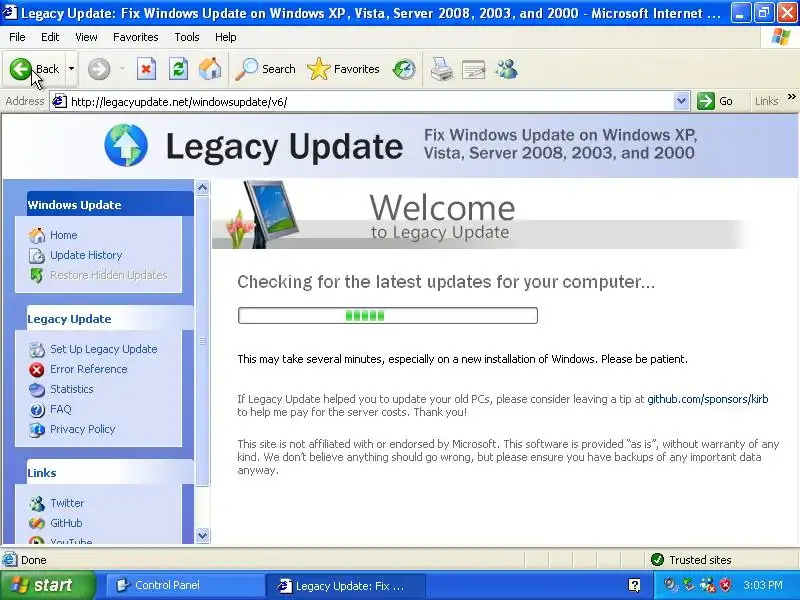The image size is (800, 600).
Task: Click the 3:03 PM taskbar clock
Action: tap(763, 585)
